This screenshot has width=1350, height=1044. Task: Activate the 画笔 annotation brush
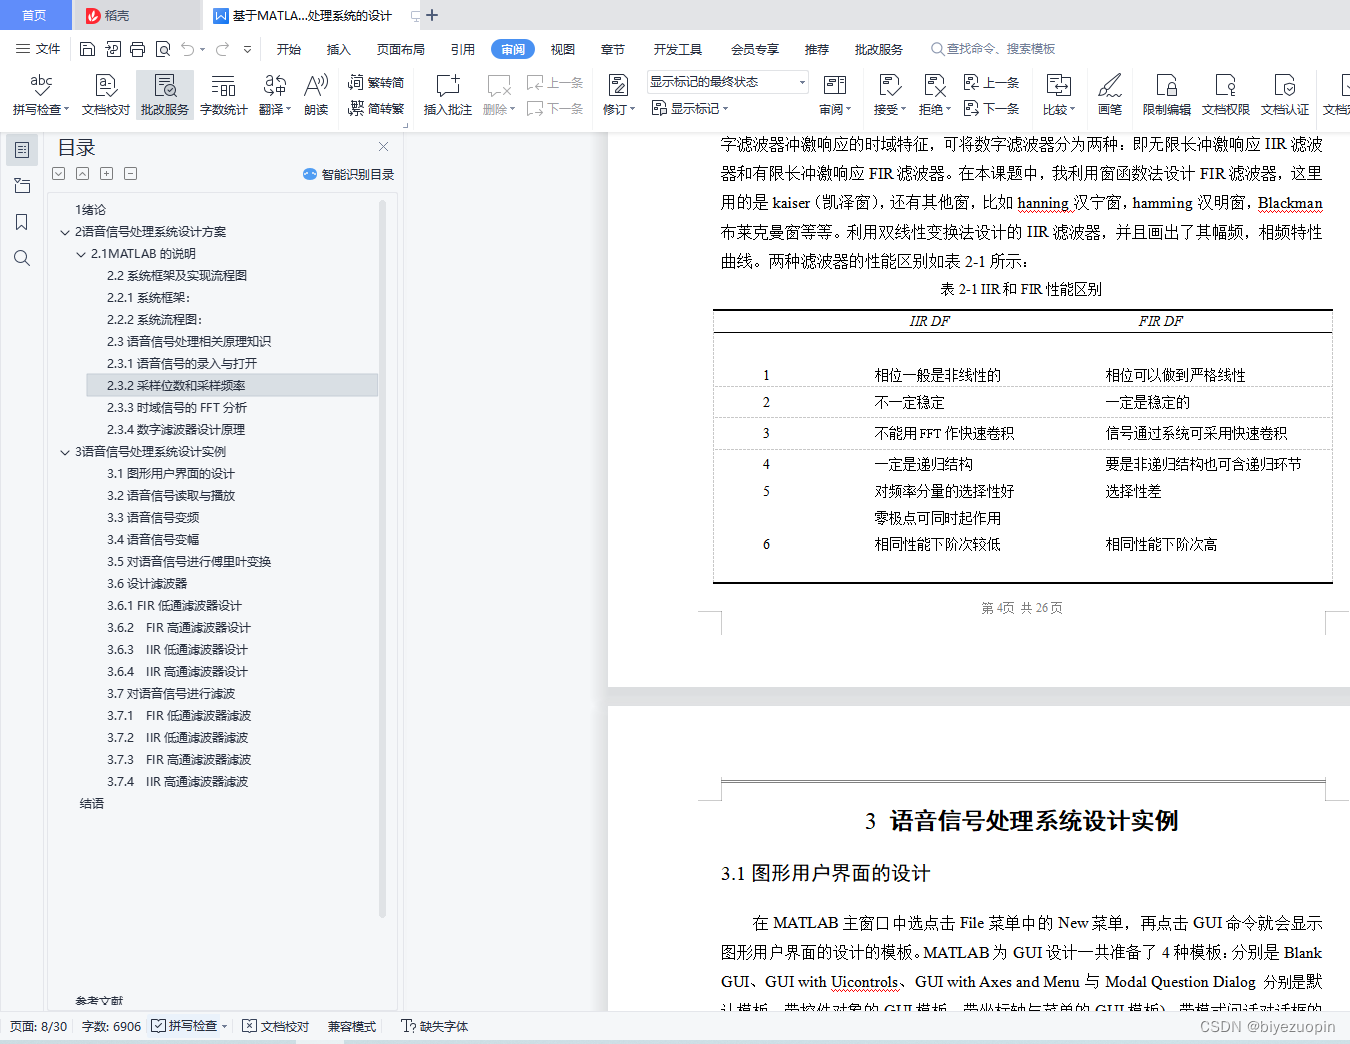pyautogui.click(x=1110, y=94)
